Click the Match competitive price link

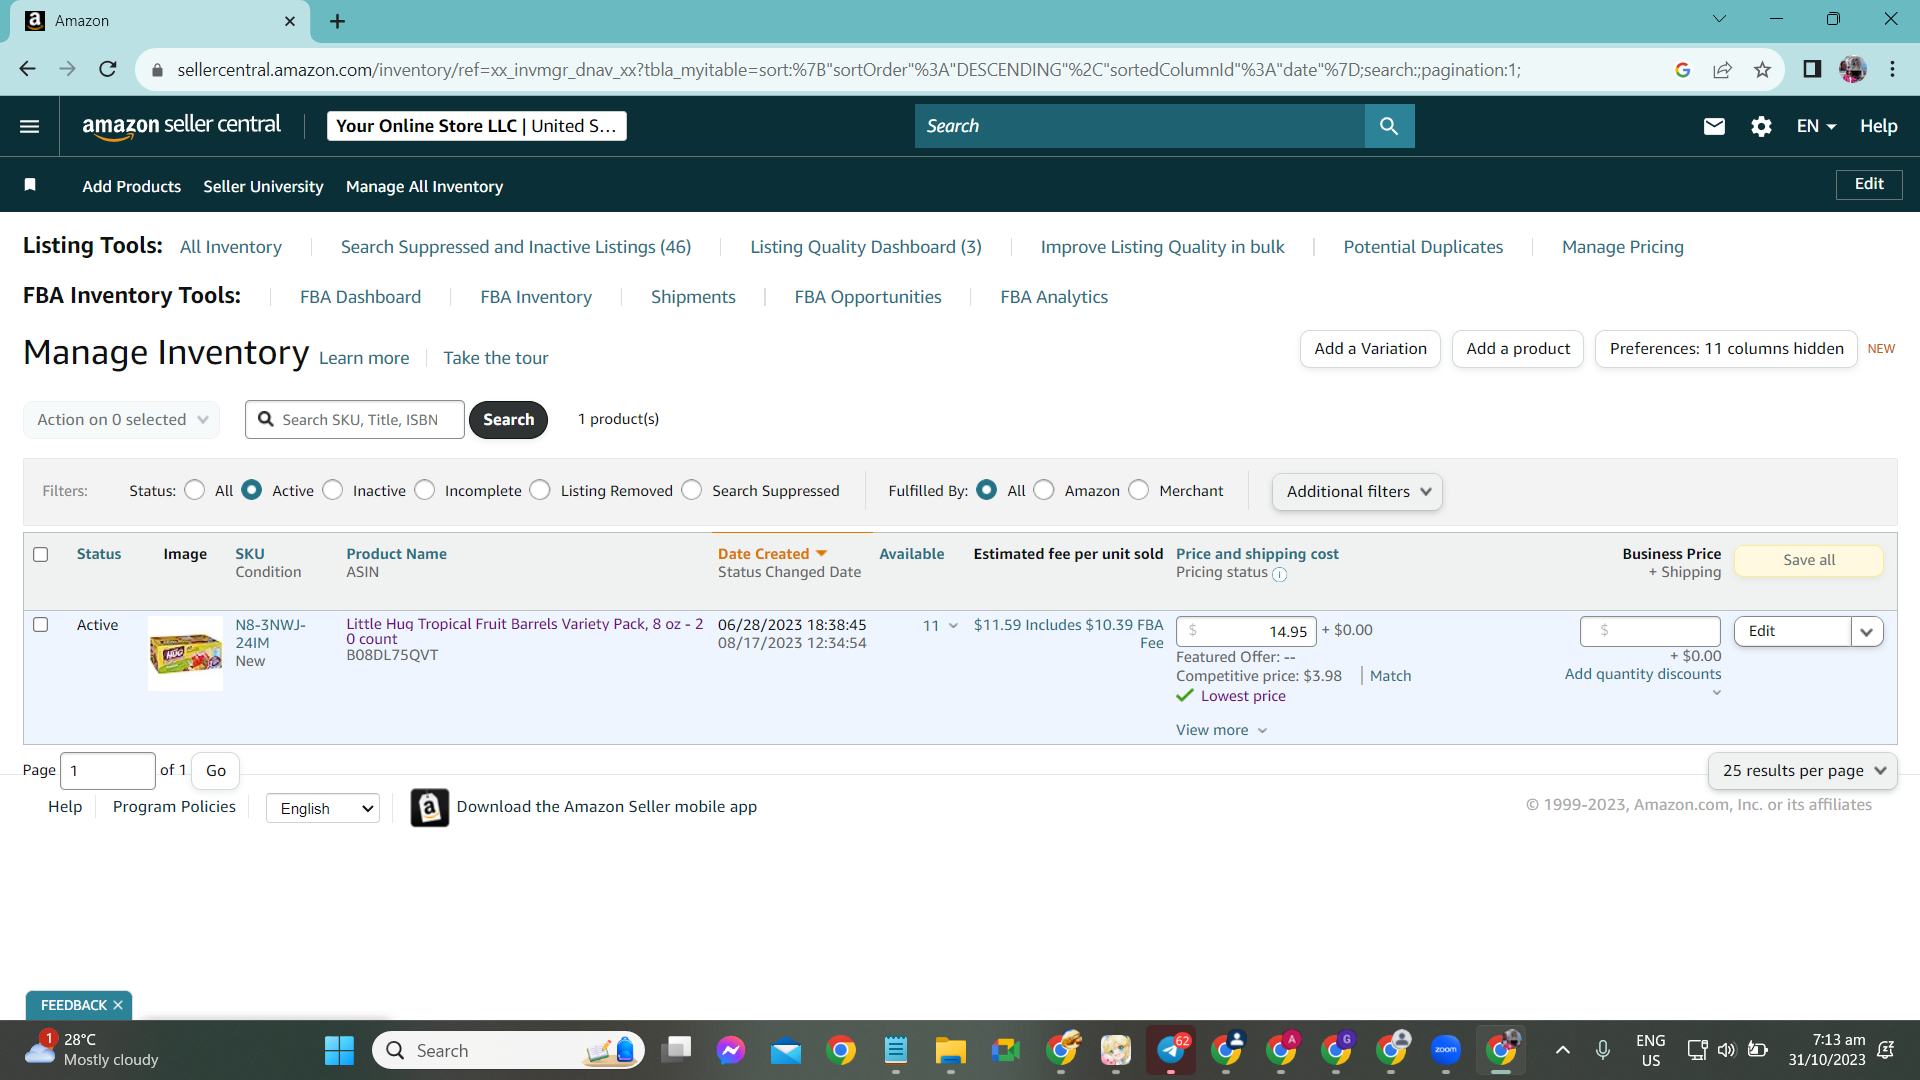pos(1390,676)
